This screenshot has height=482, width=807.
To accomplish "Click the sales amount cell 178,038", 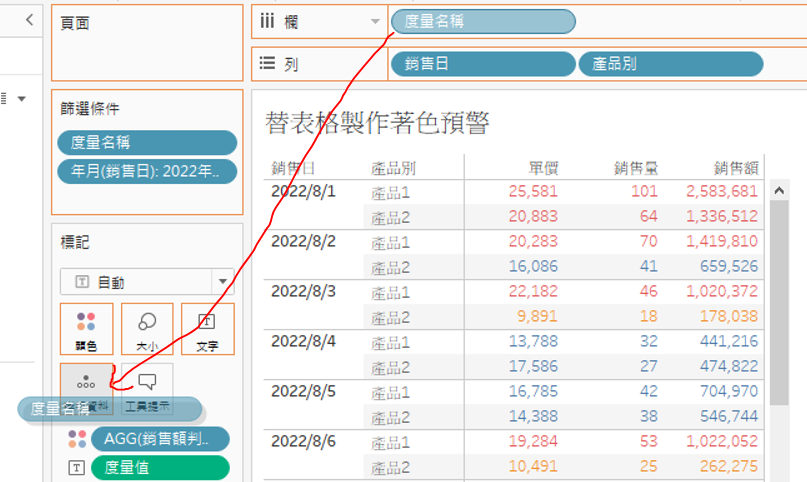I will [x=729, y=316].
